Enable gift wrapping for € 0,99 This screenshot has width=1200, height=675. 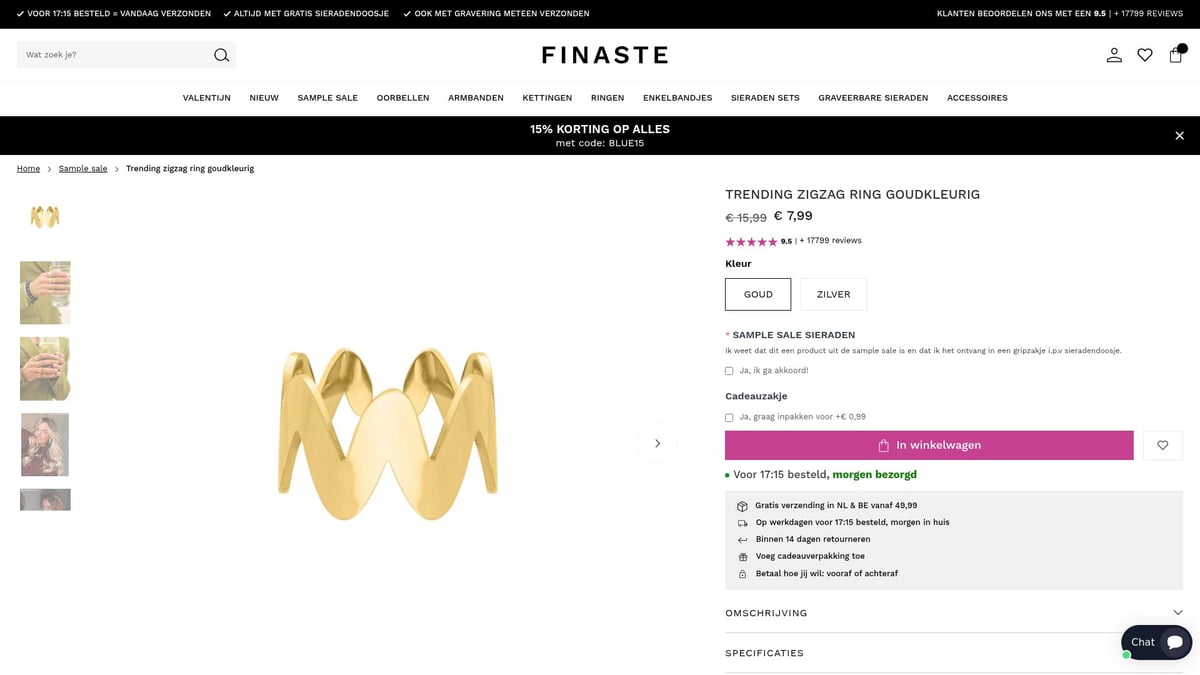(729, 417)
